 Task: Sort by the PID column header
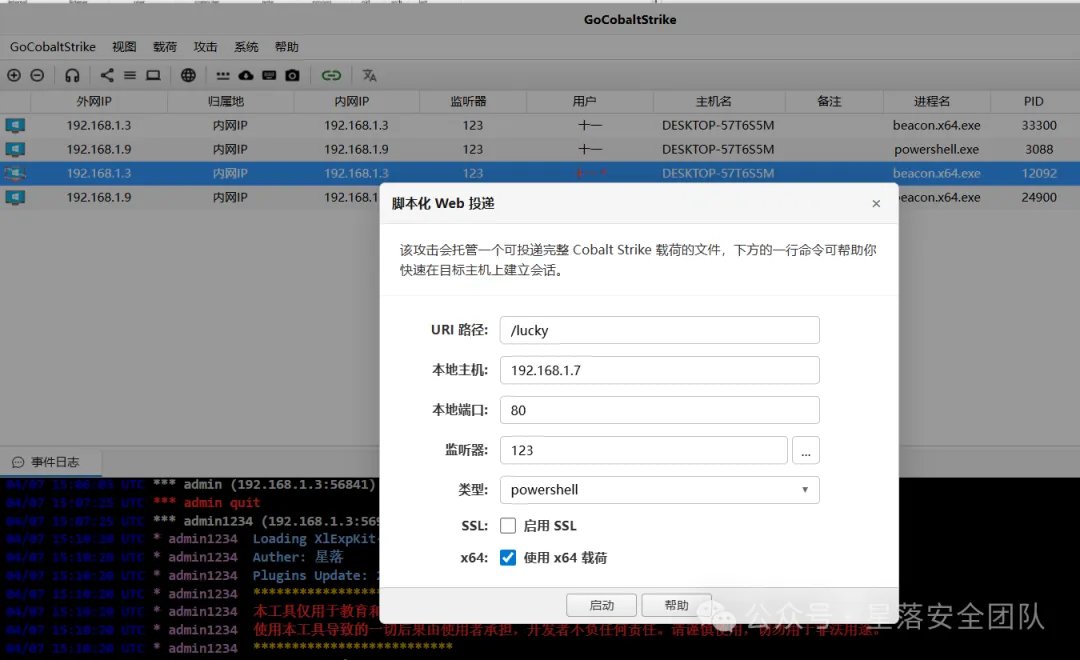1033,101
